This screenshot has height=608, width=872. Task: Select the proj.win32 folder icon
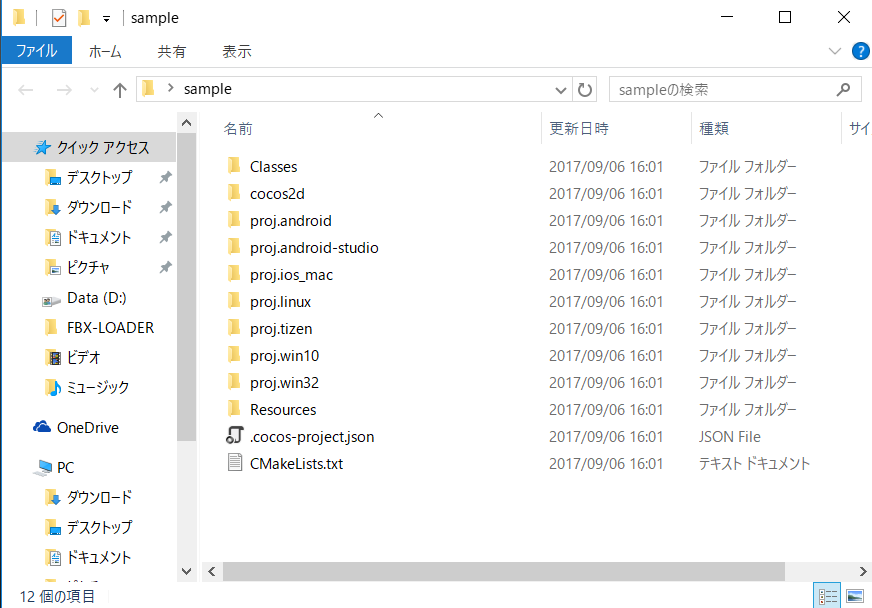[x=234, y=382]
